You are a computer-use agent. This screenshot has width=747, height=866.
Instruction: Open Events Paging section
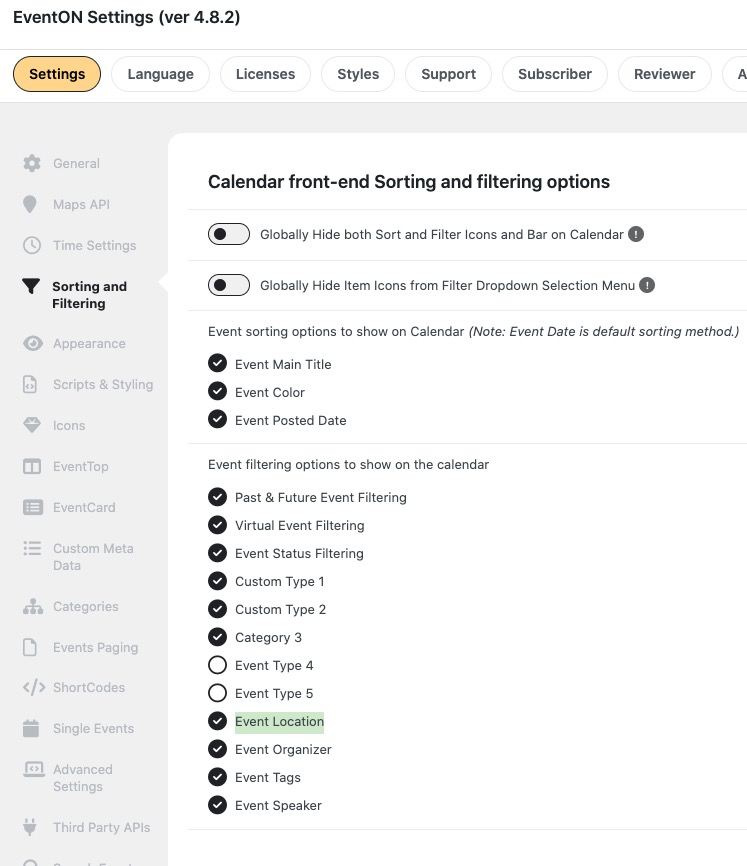coord(96,647)
